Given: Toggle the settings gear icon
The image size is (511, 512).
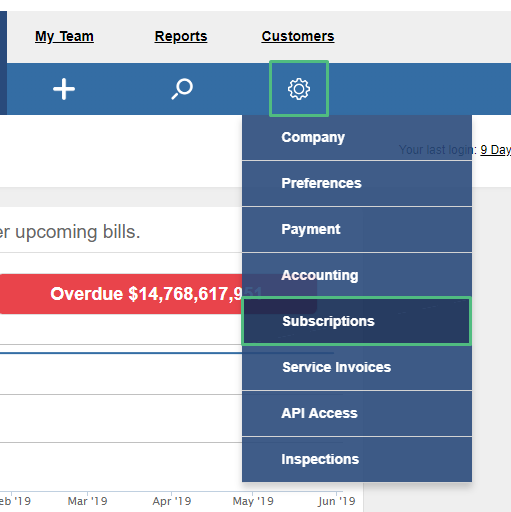Looking at the screenshot, I should (299, 89).
